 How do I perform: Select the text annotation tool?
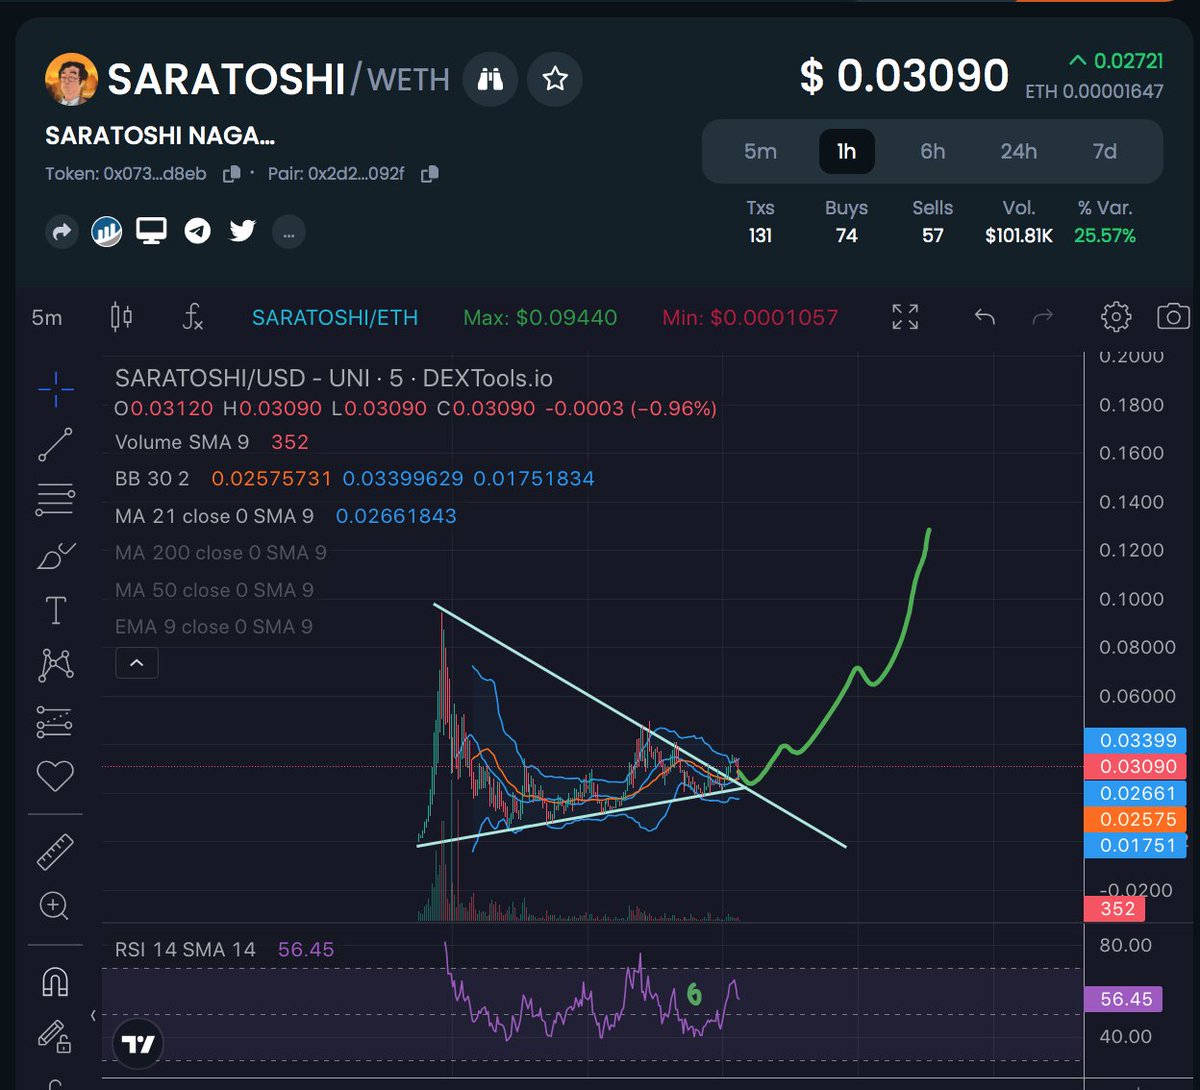pyautogui.click(x=56, y=610)
